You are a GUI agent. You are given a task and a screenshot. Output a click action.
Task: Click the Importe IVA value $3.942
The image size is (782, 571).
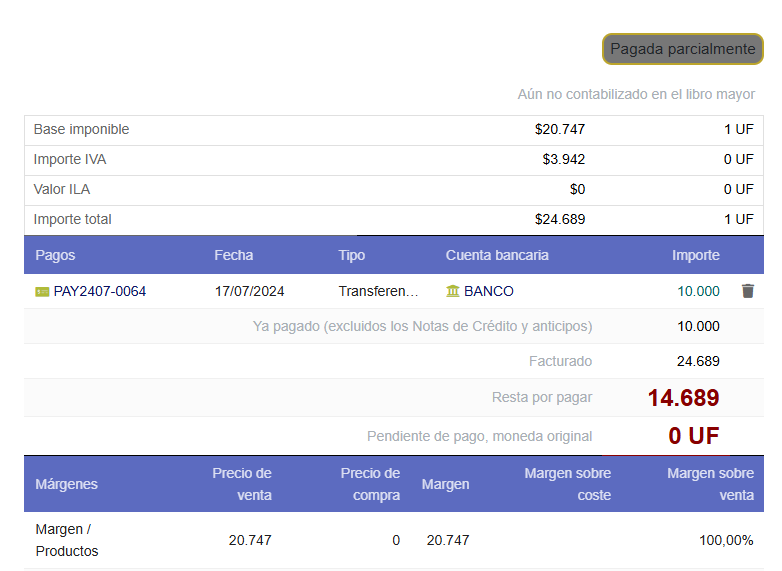[x=564, y=159]
